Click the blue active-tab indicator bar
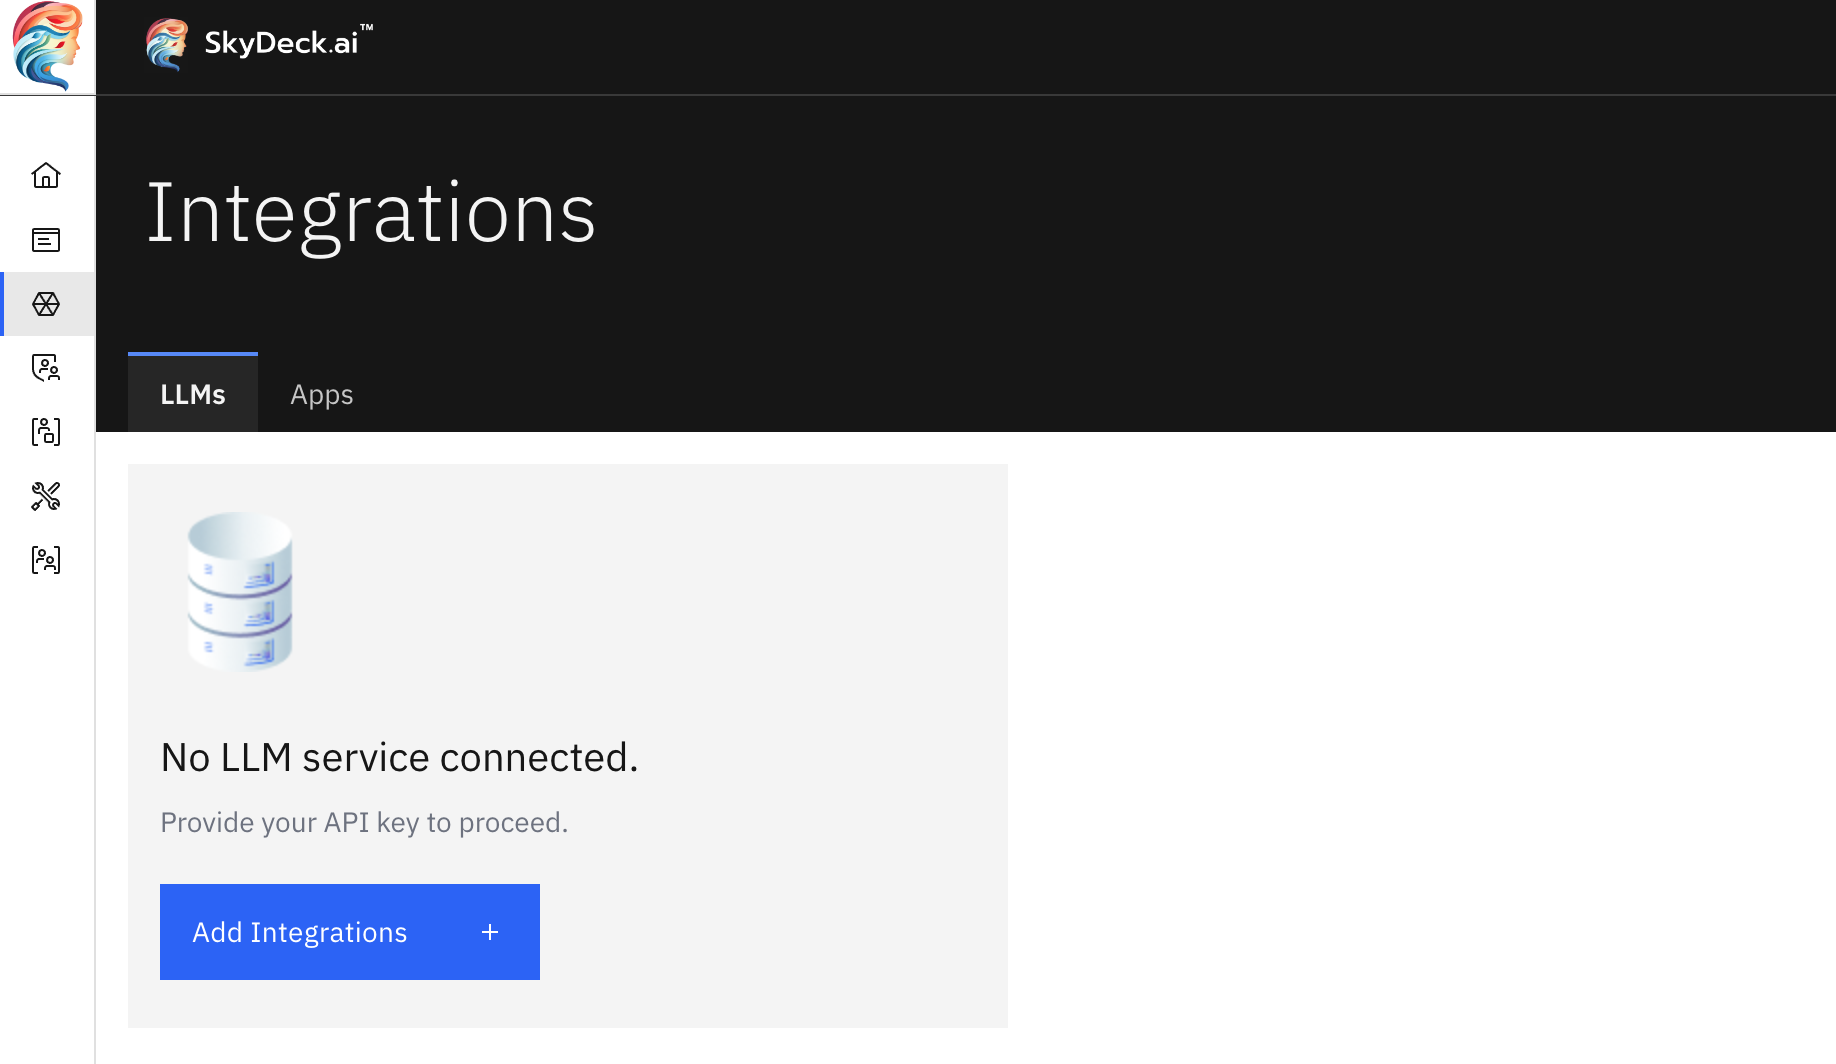Screen dimensions: 1836x1064 (x=192, y=354)
